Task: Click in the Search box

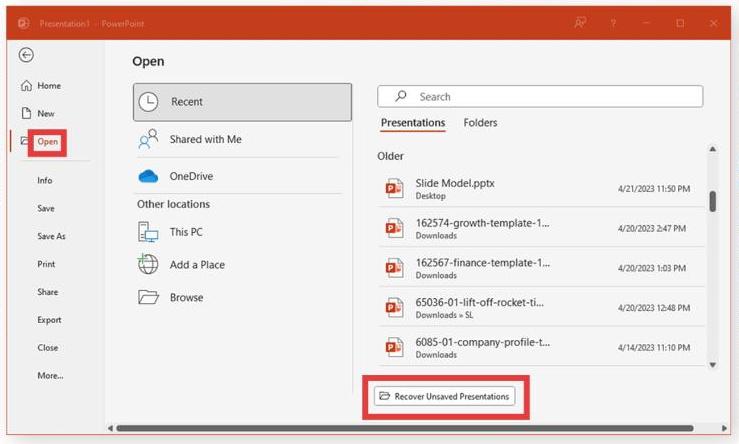Action: click(x=540, y=97)
